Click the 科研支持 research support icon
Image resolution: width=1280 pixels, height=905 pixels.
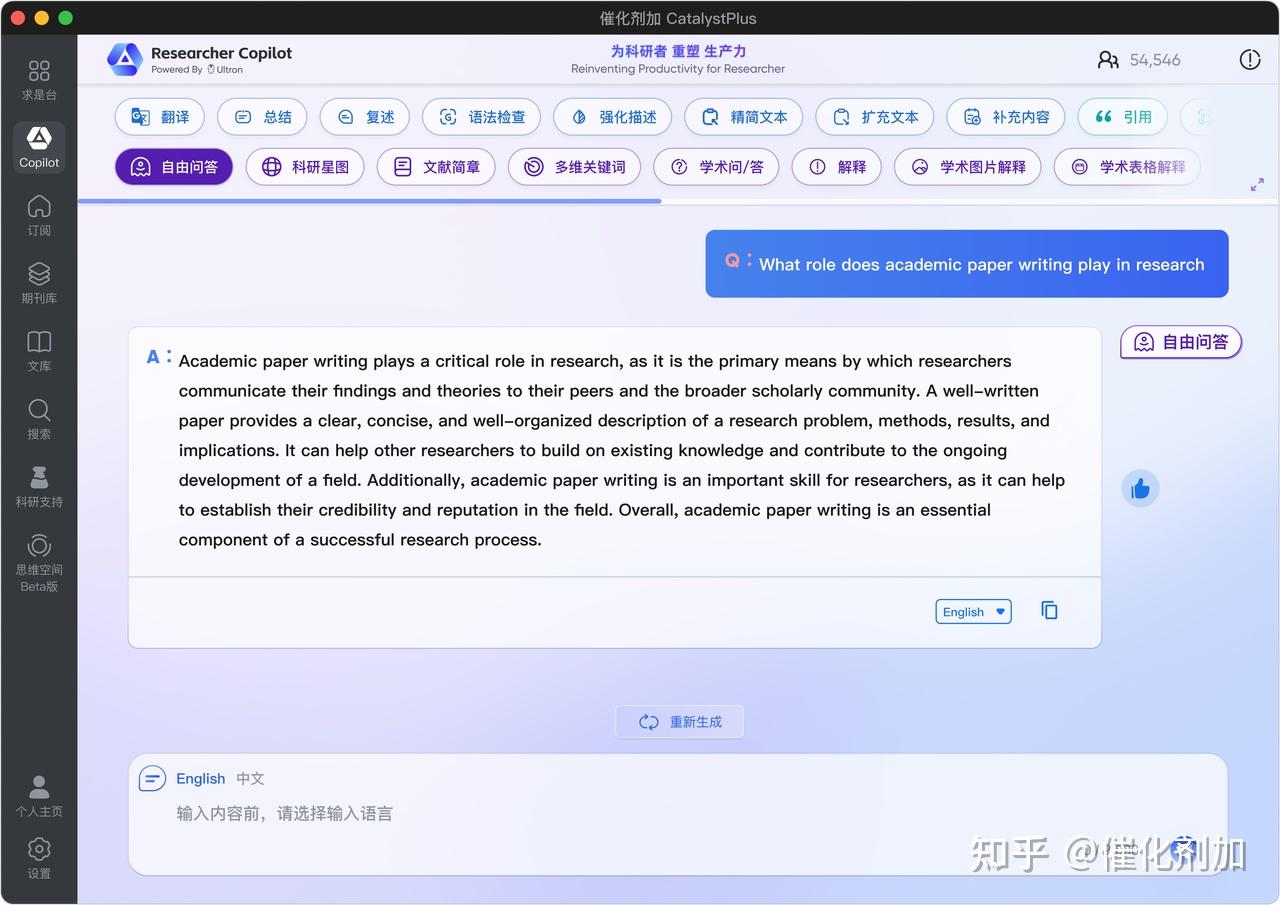click(39, 486)
